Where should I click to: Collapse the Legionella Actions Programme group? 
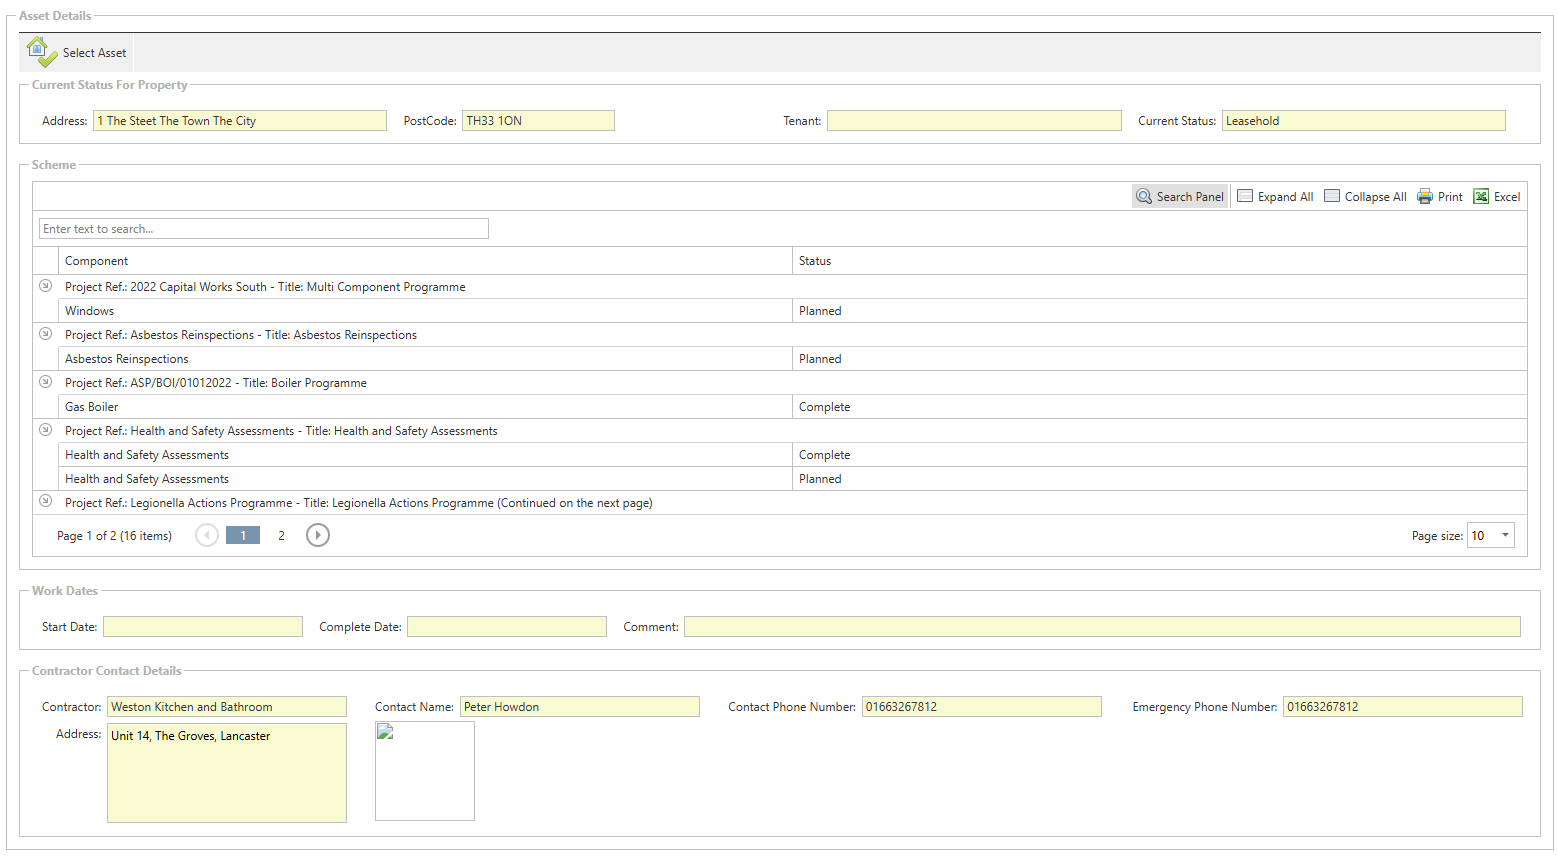(45, 501)
